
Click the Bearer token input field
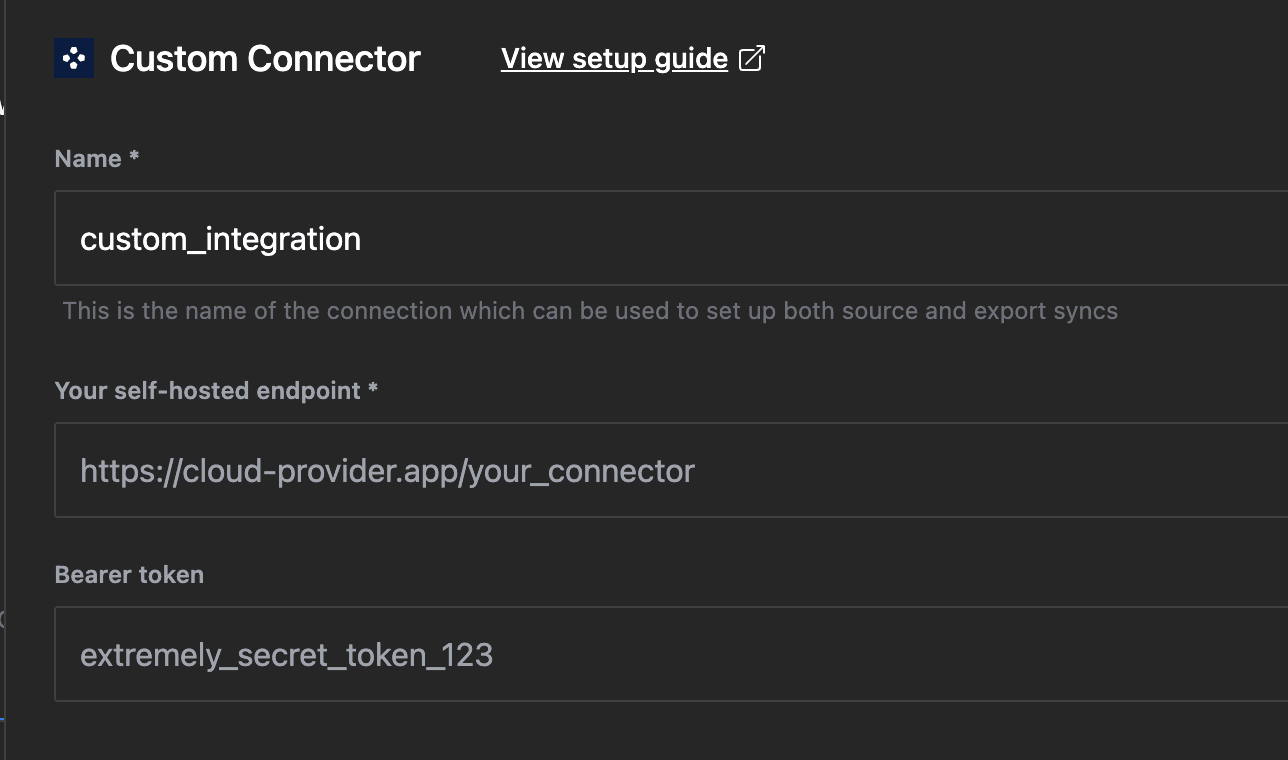pyautogui.click(x=671, y=654)
